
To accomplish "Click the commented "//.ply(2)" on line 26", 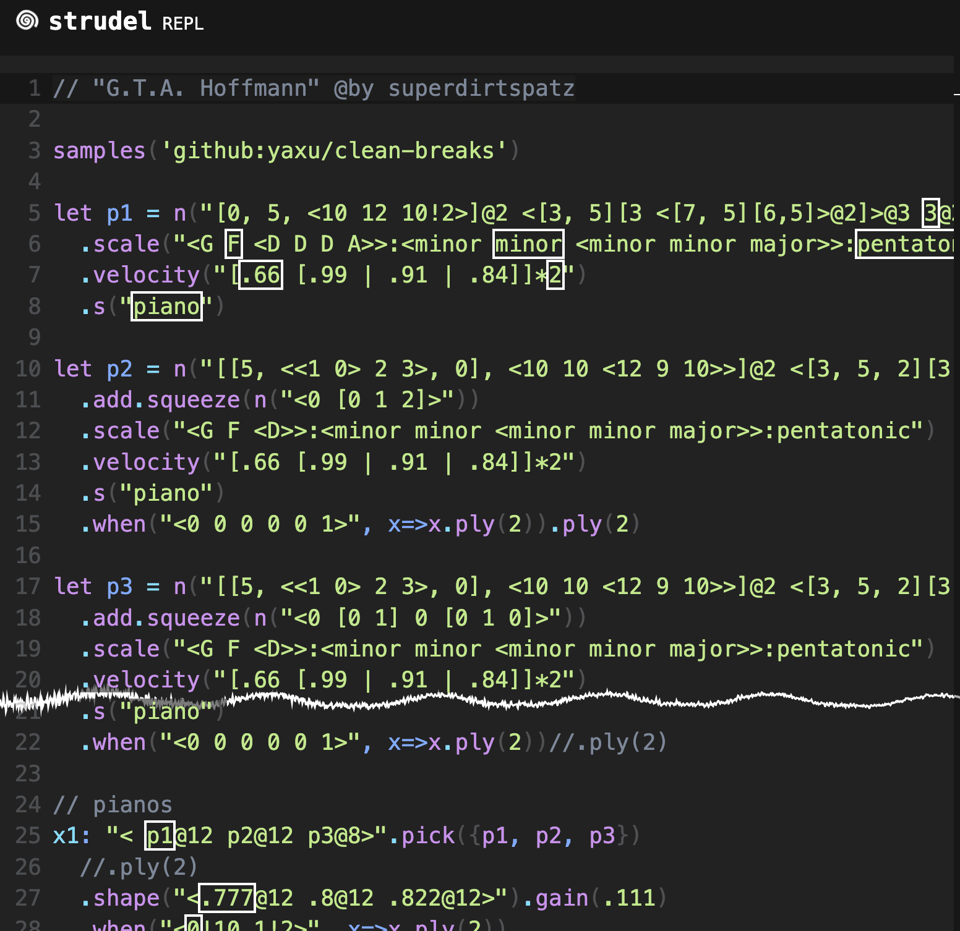I will click(x=139, y=866).
